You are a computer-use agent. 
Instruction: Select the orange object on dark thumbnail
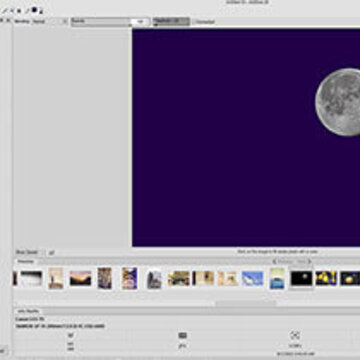350,278
